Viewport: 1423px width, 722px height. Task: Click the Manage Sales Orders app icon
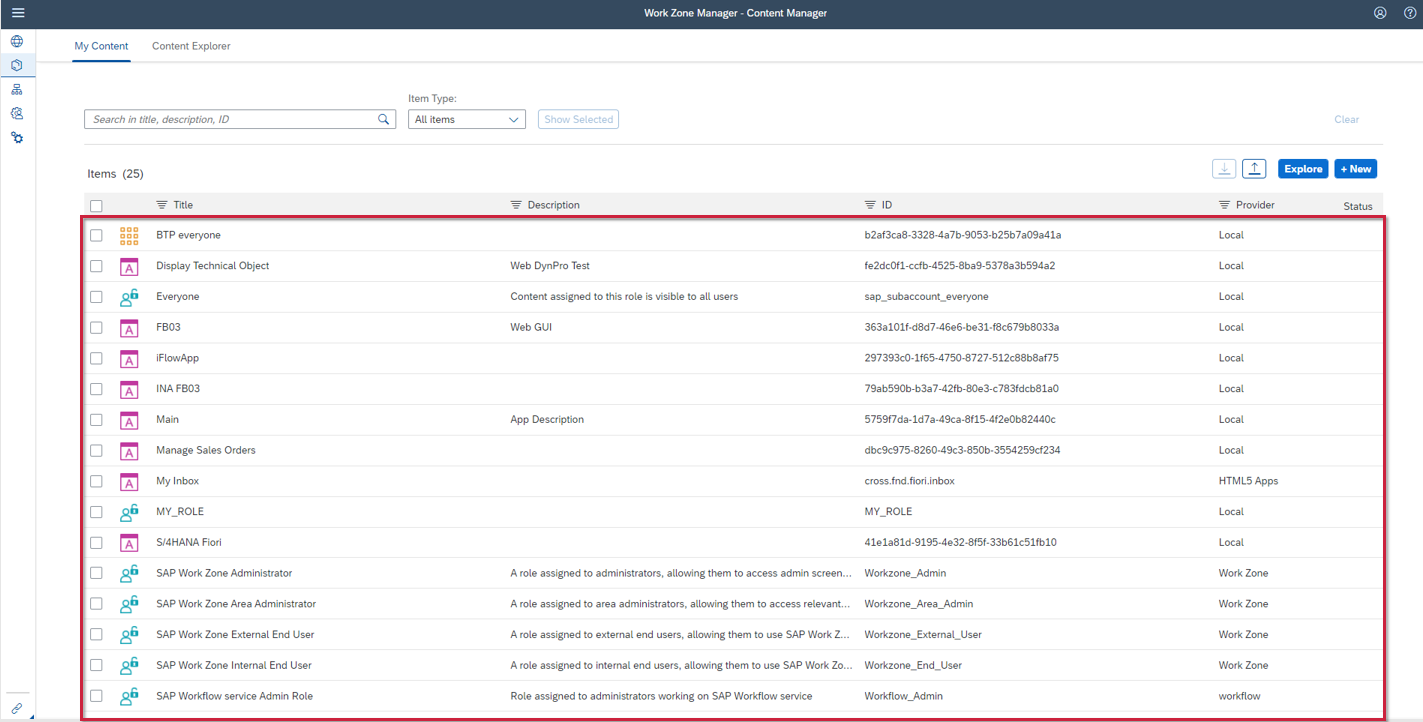[129, 451]
